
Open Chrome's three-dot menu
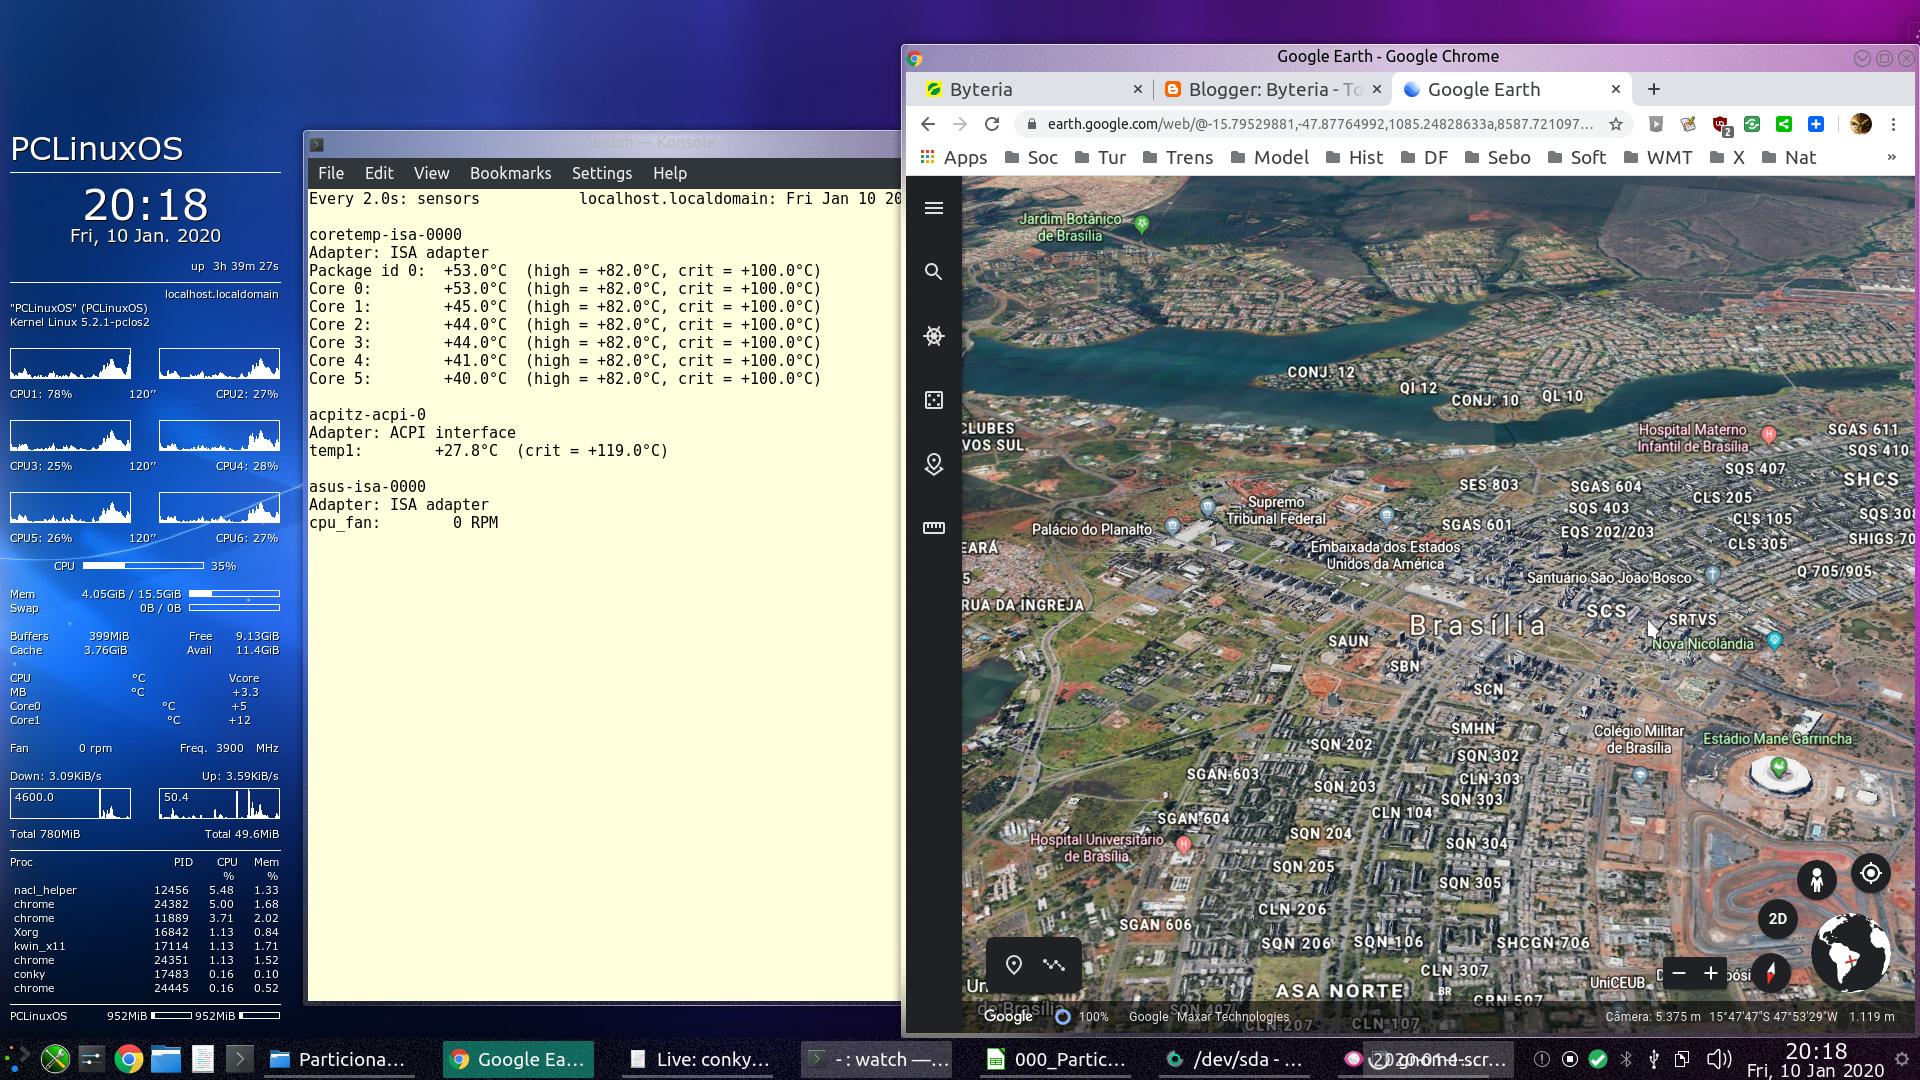click(1893, 124)
